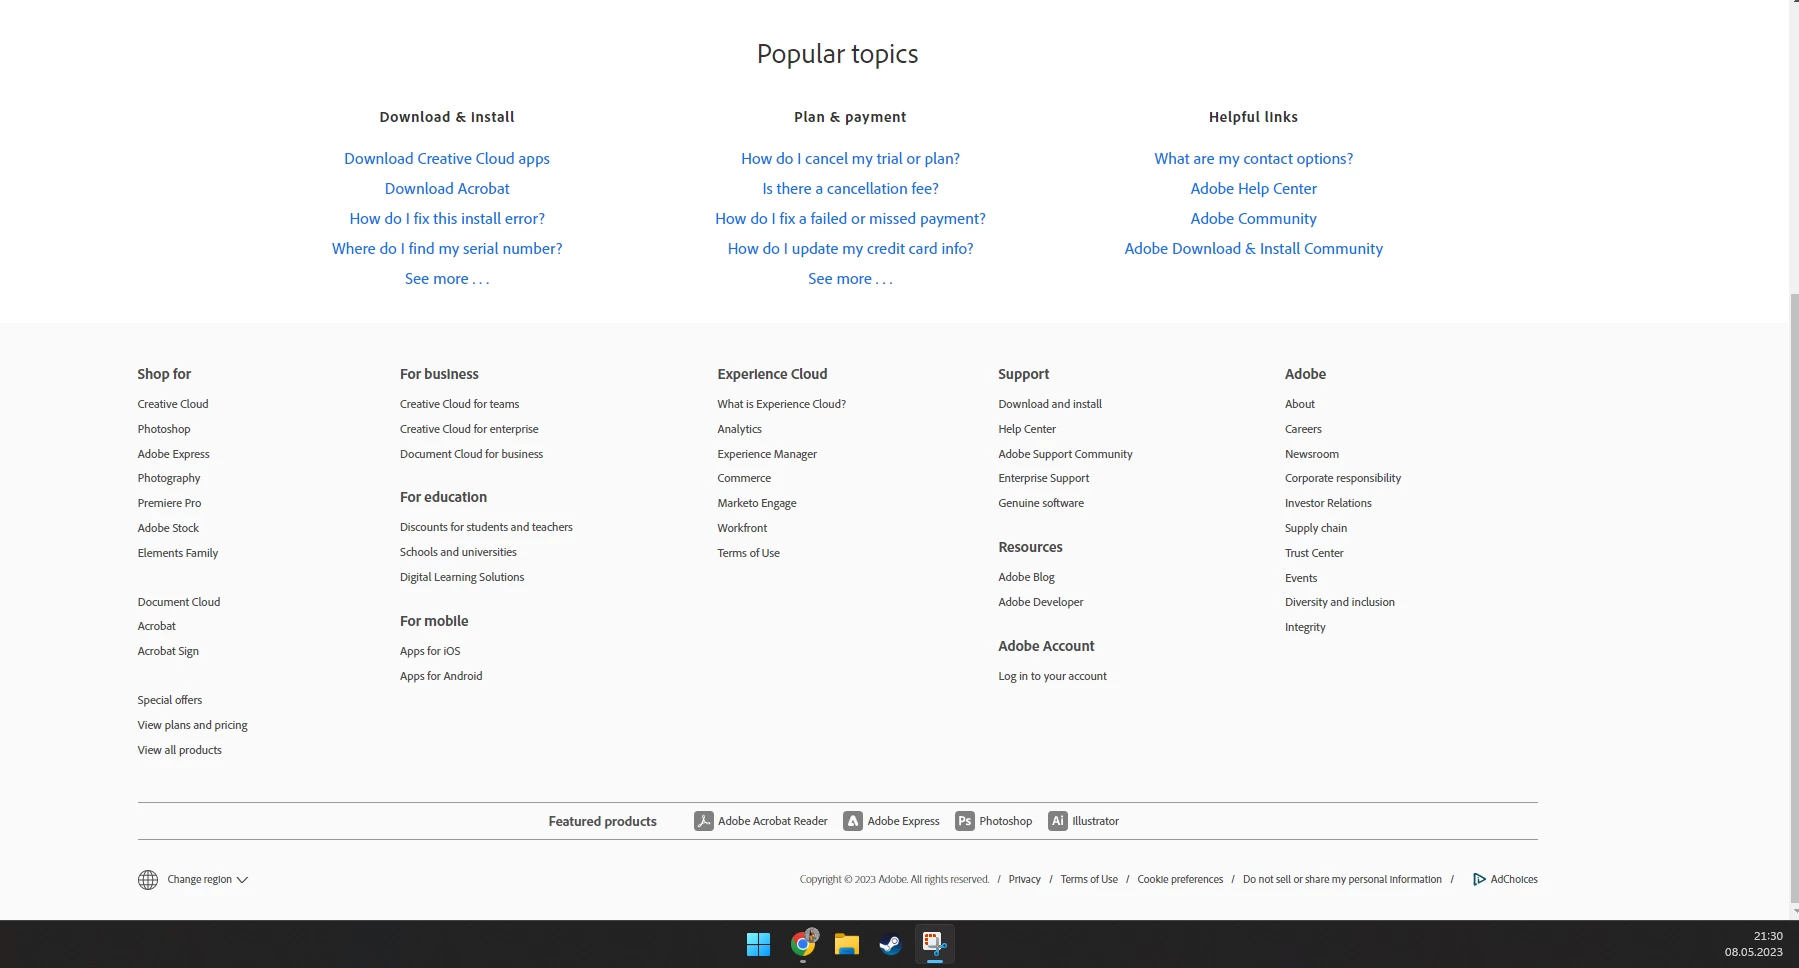Open Experience Manager footer link

767,454
